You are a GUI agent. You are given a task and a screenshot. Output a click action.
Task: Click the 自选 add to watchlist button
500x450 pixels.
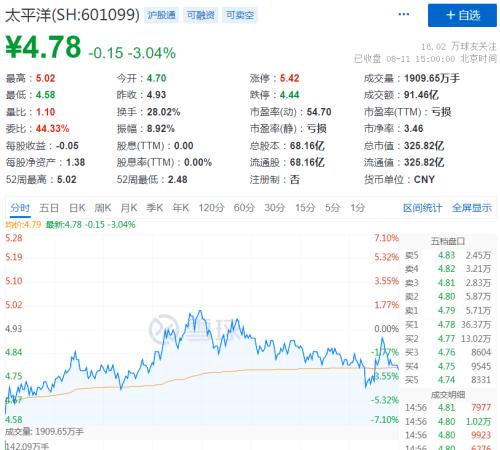(x=462, y=15)
